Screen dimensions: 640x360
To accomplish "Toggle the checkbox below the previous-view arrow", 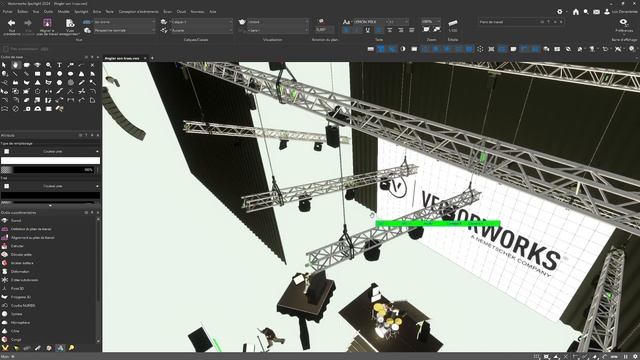I will coord(6,49).
